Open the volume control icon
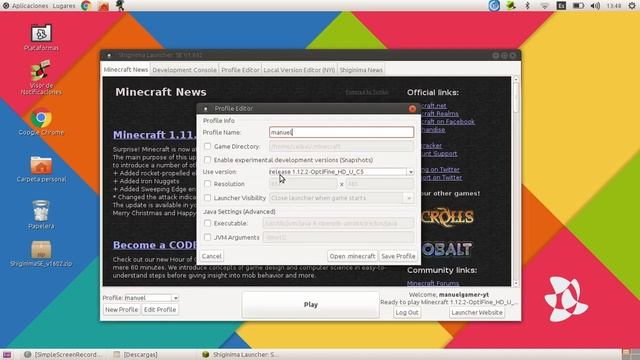This screenshot has height=360, width=640. tap(595, 6)
